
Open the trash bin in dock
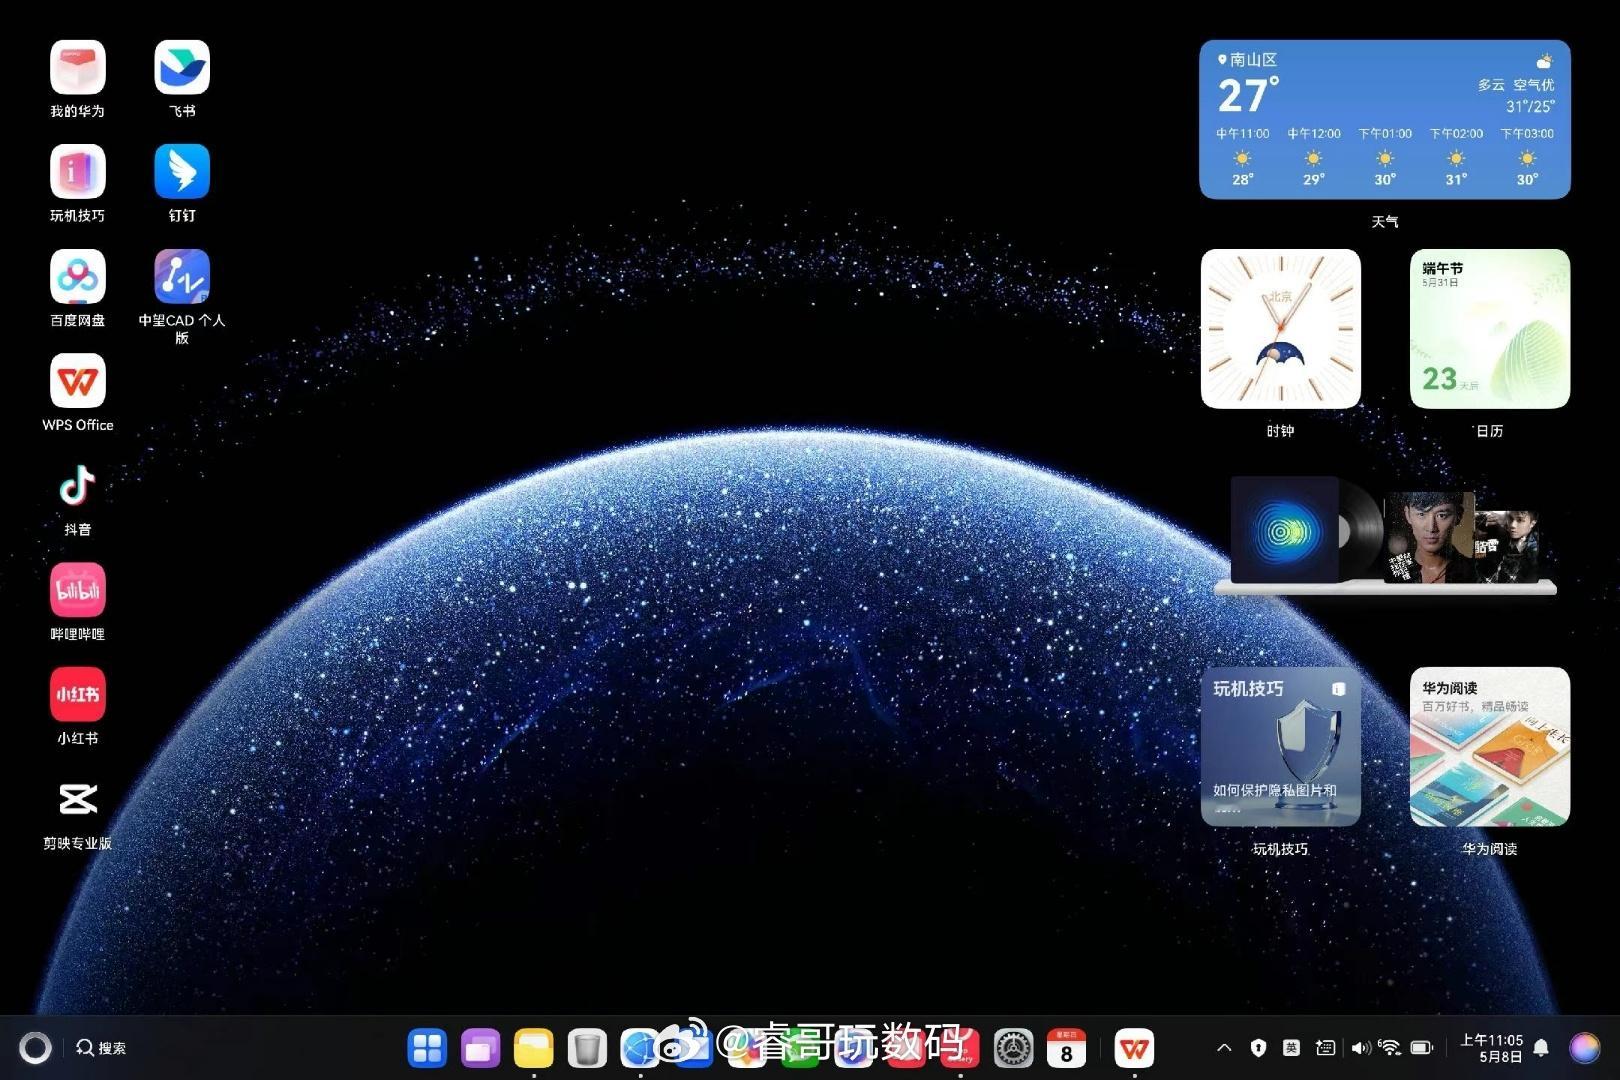587,1048
